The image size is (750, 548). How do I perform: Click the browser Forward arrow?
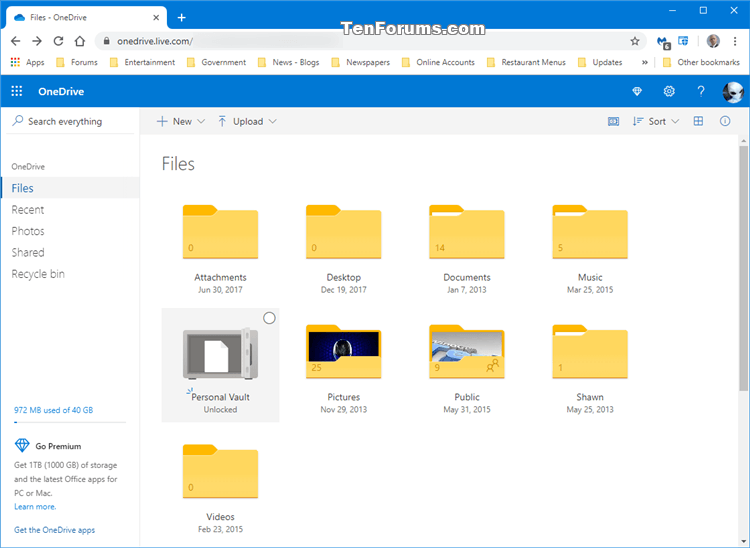point(37,41)
